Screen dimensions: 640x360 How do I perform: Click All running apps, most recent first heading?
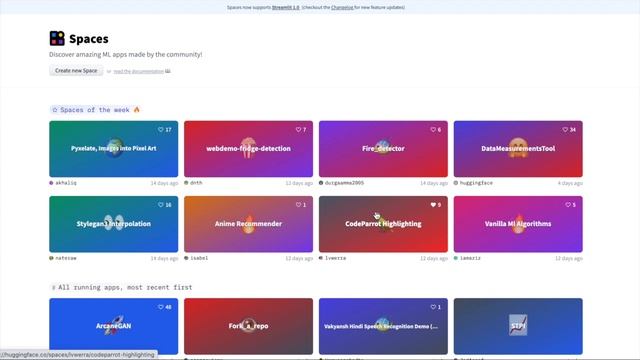pos(125,287)
